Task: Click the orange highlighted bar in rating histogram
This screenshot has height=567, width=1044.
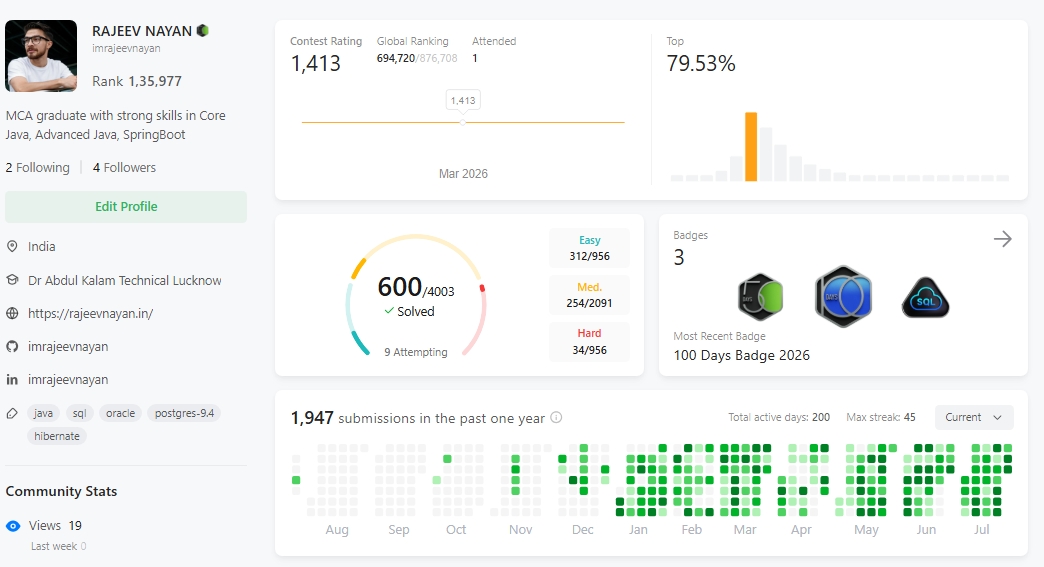Action: (751, 146)
